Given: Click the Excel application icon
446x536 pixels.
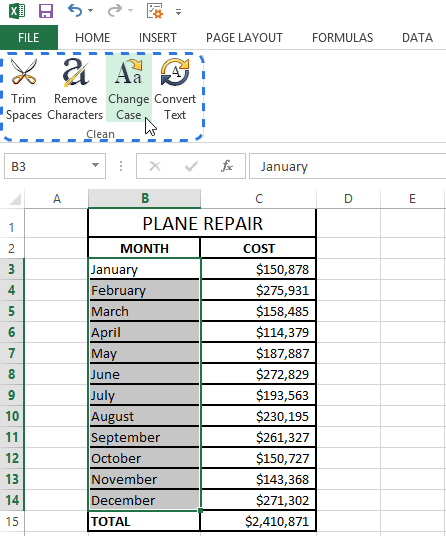Looking at the screenshot, I should (x=17, y=11).
